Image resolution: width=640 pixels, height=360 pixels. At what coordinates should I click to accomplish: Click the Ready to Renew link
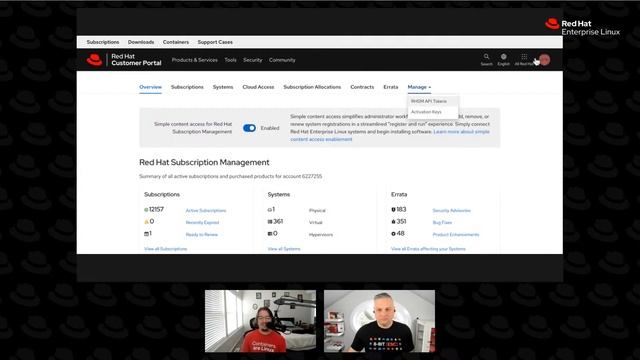click(x=202, y=235)
